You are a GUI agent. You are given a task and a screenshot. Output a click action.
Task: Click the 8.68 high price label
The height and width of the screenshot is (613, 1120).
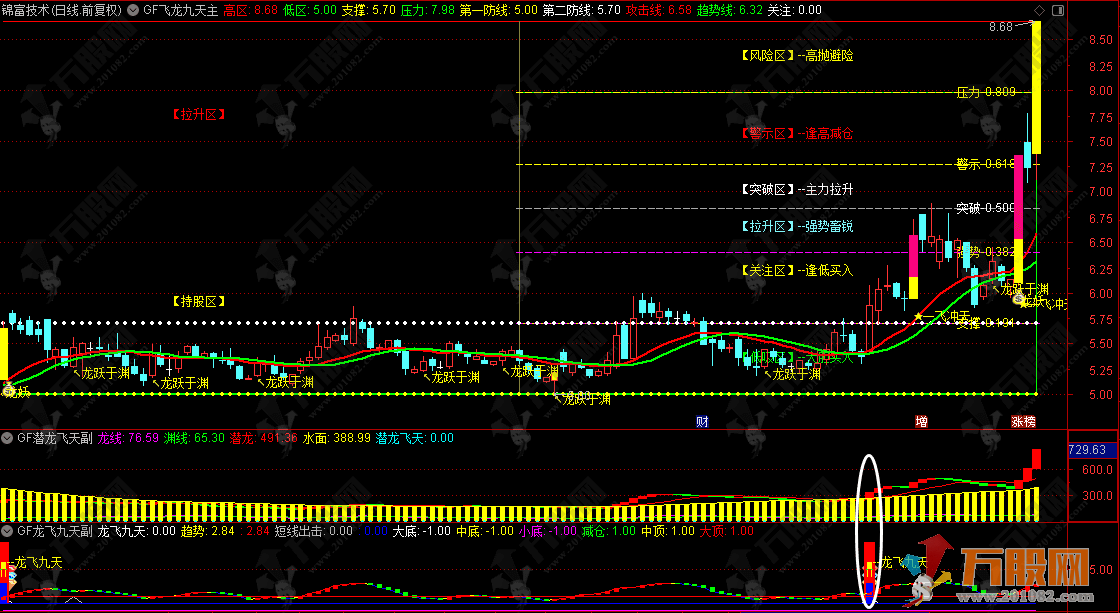(1000, 28)
